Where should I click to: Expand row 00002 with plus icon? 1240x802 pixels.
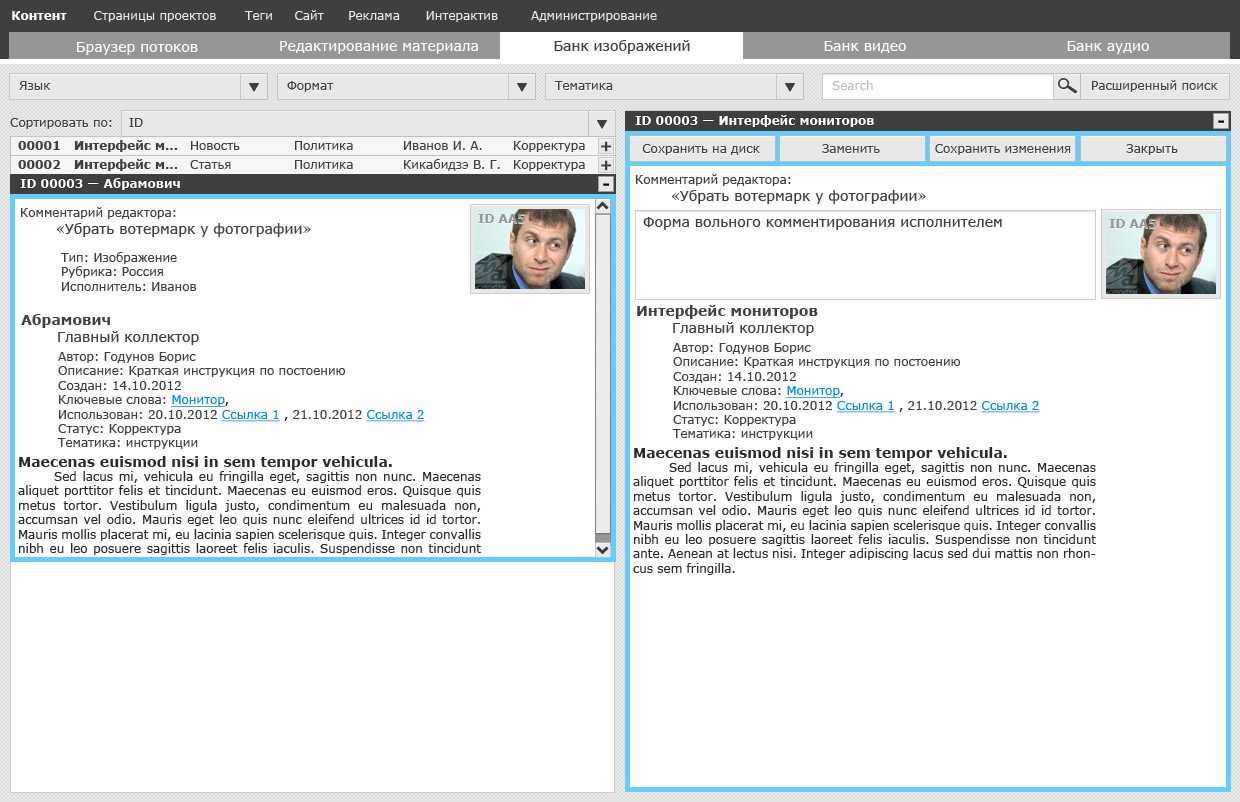605,165
